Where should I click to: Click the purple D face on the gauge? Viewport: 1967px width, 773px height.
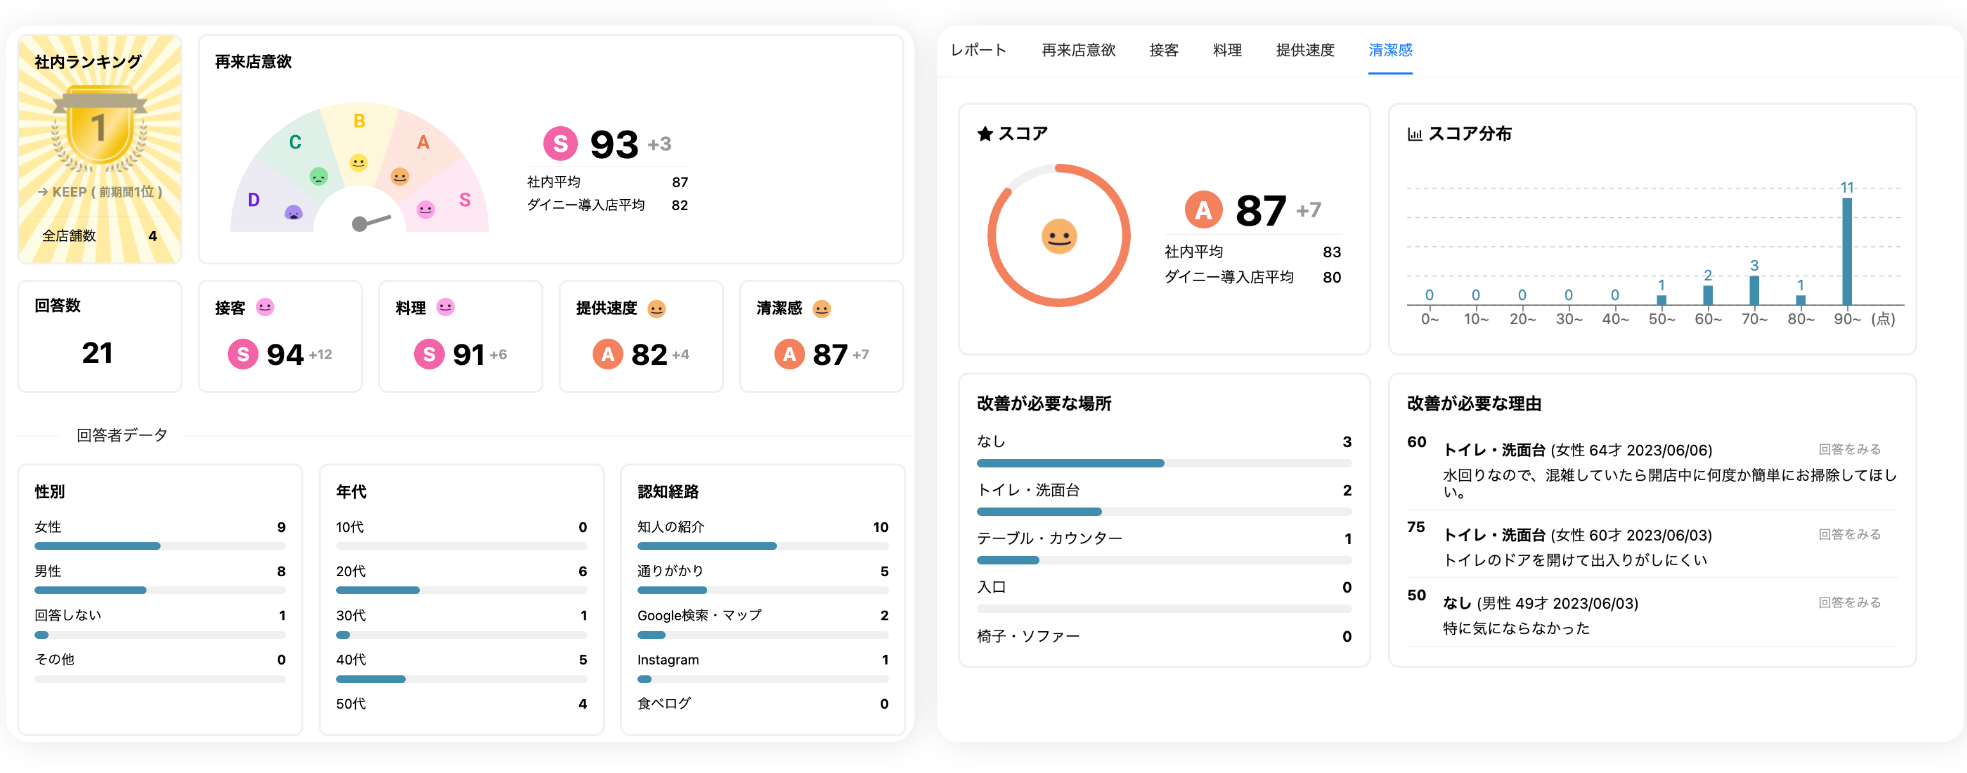pos(293,212)
